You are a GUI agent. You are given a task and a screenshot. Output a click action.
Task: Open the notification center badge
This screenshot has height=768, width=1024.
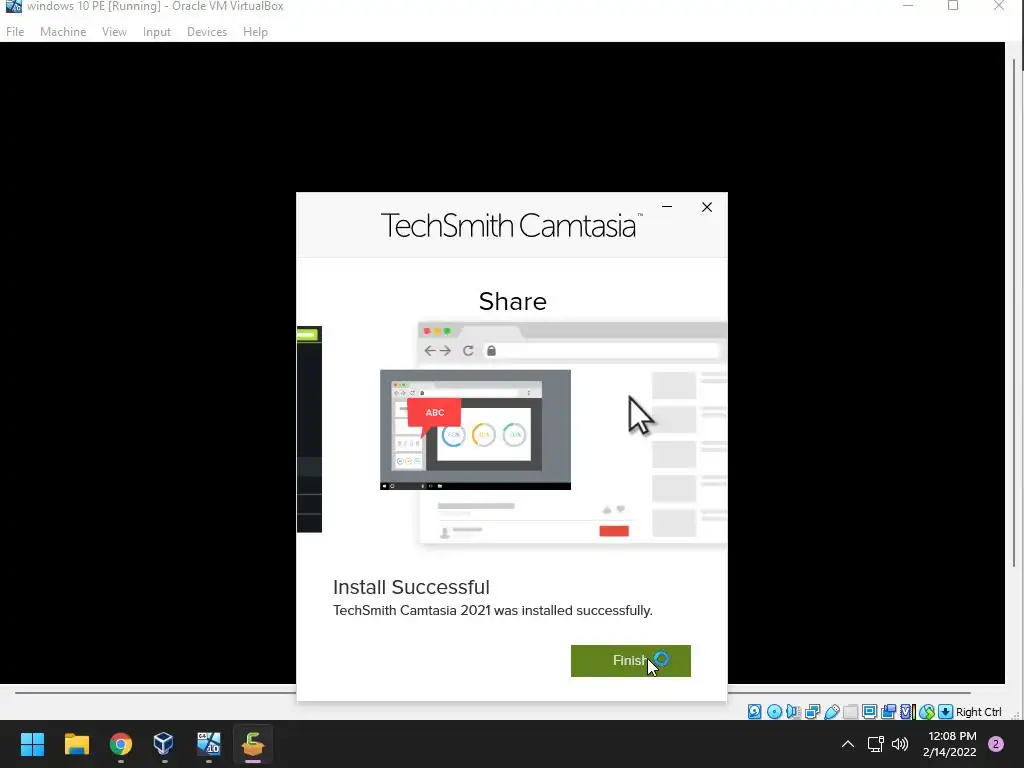point(996,744)
